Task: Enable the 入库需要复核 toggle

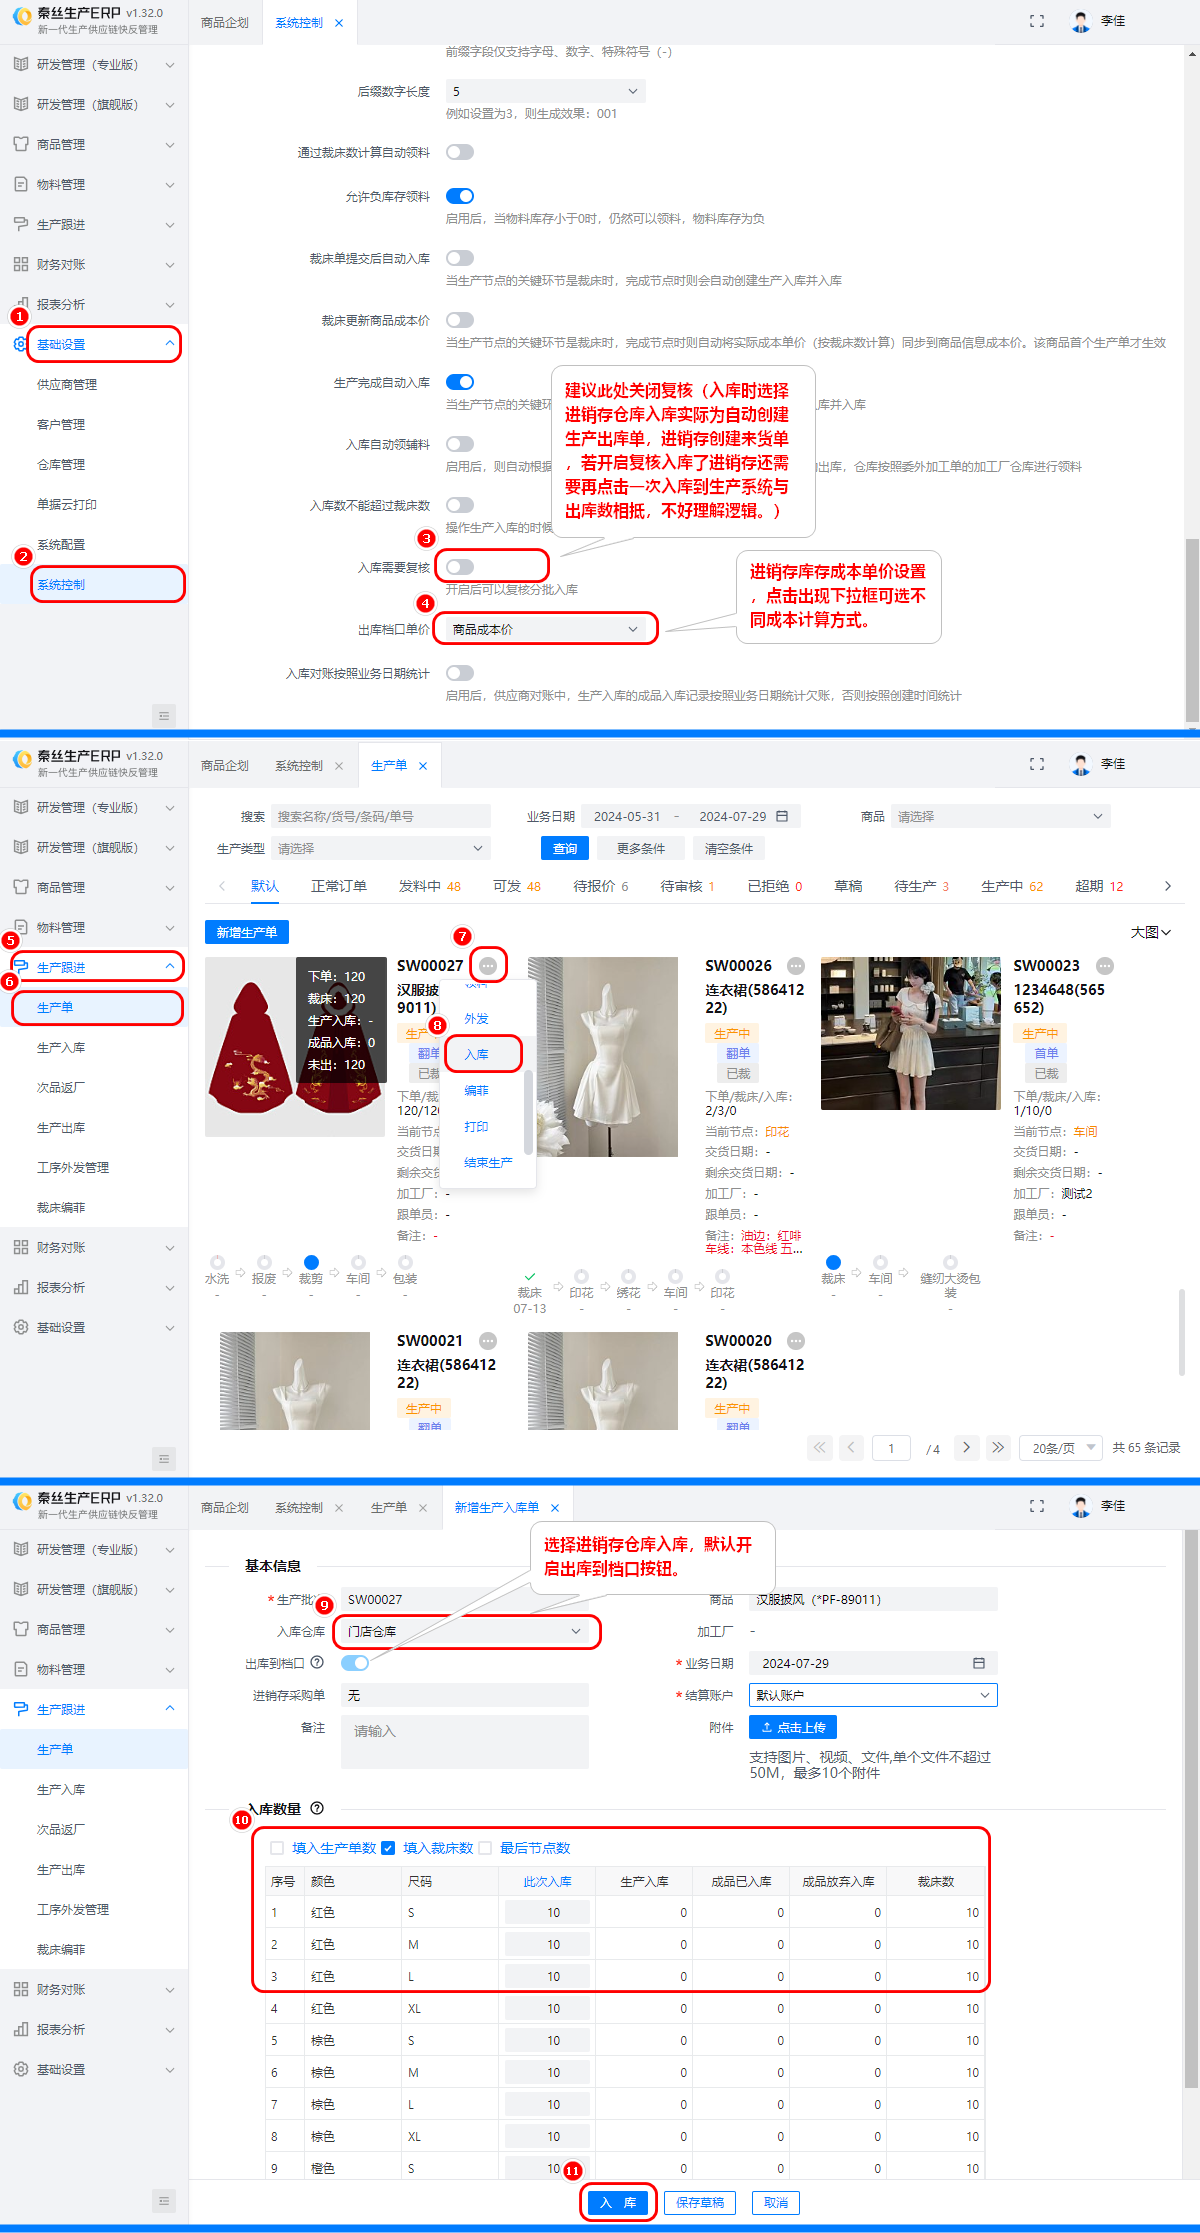Action: coord(460,567)
